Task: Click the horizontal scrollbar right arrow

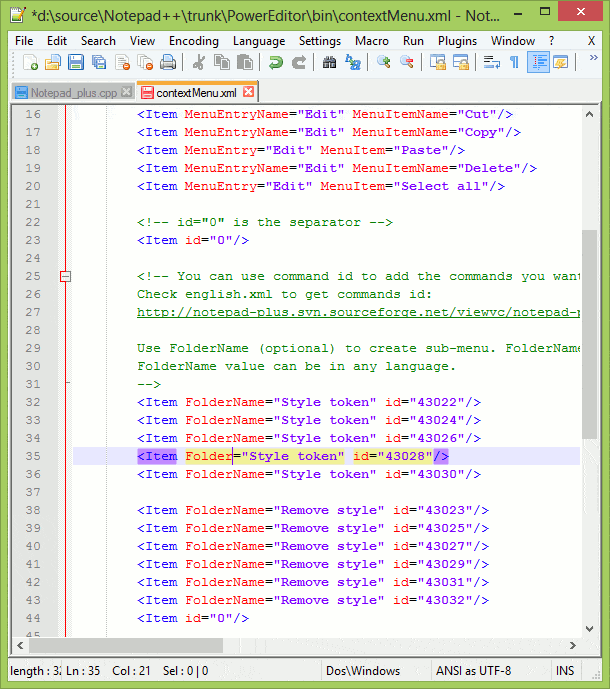Action: coord(573,645)
